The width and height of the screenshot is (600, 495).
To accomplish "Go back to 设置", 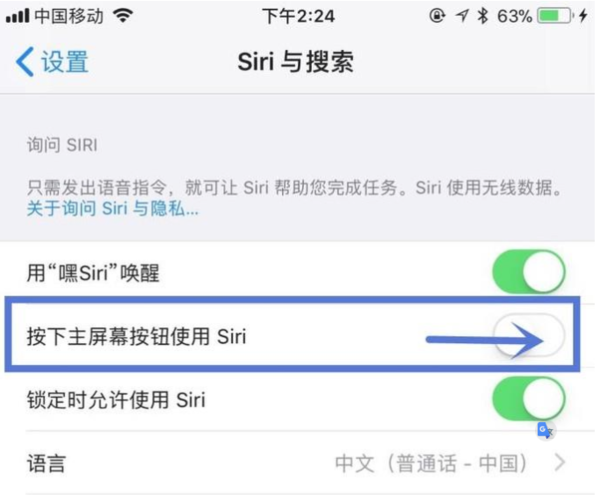I will click(64, 63).
